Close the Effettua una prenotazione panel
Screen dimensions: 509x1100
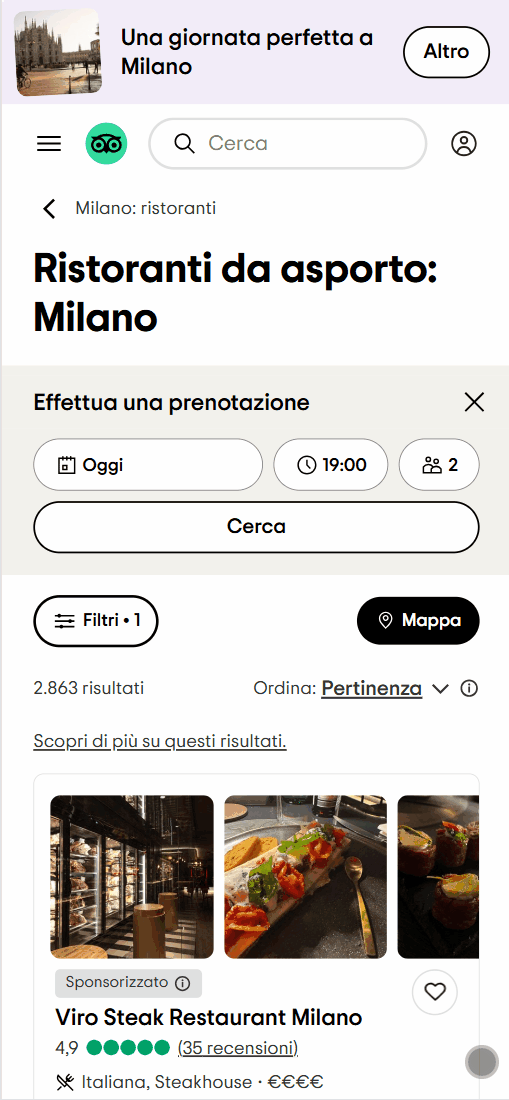pos(475,403)
